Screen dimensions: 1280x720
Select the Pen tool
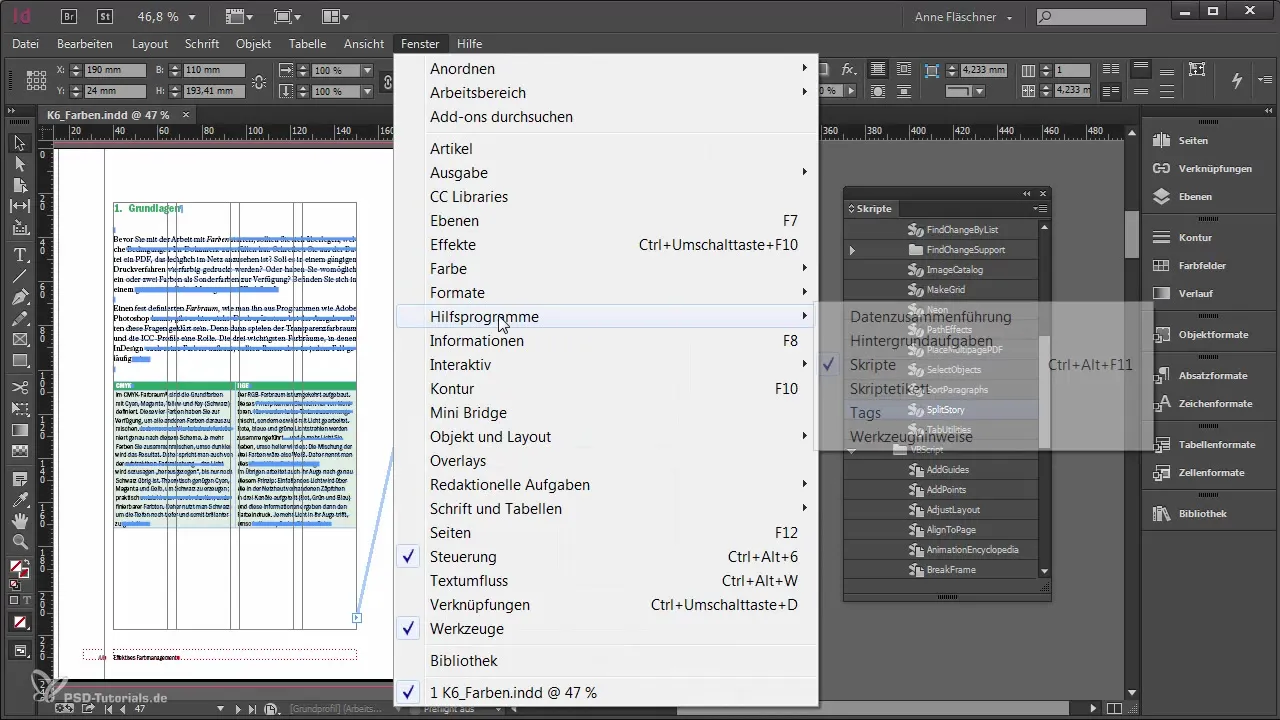click(x=19, y=297)
